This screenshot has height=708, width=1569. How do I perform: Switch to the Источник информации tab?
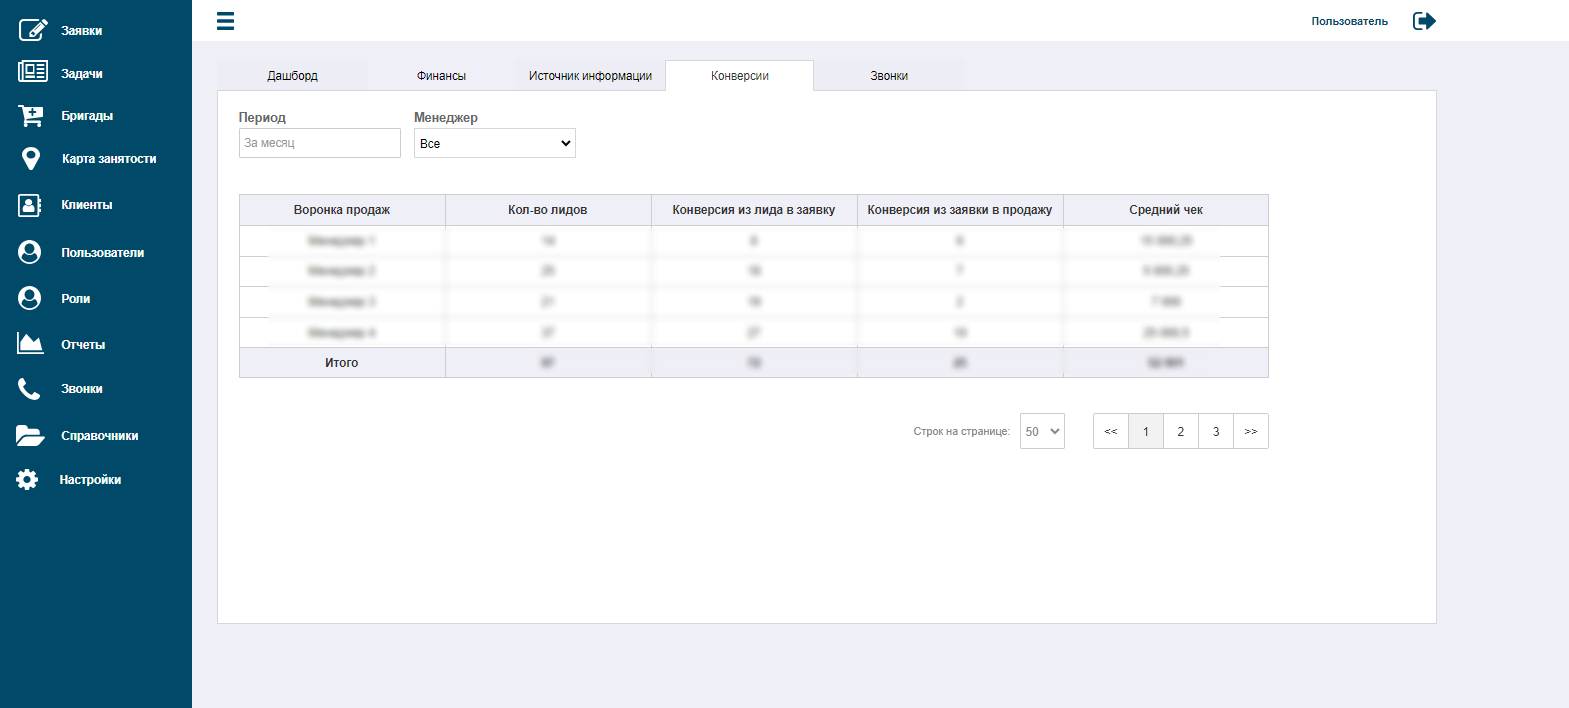(x=590, y=76)
